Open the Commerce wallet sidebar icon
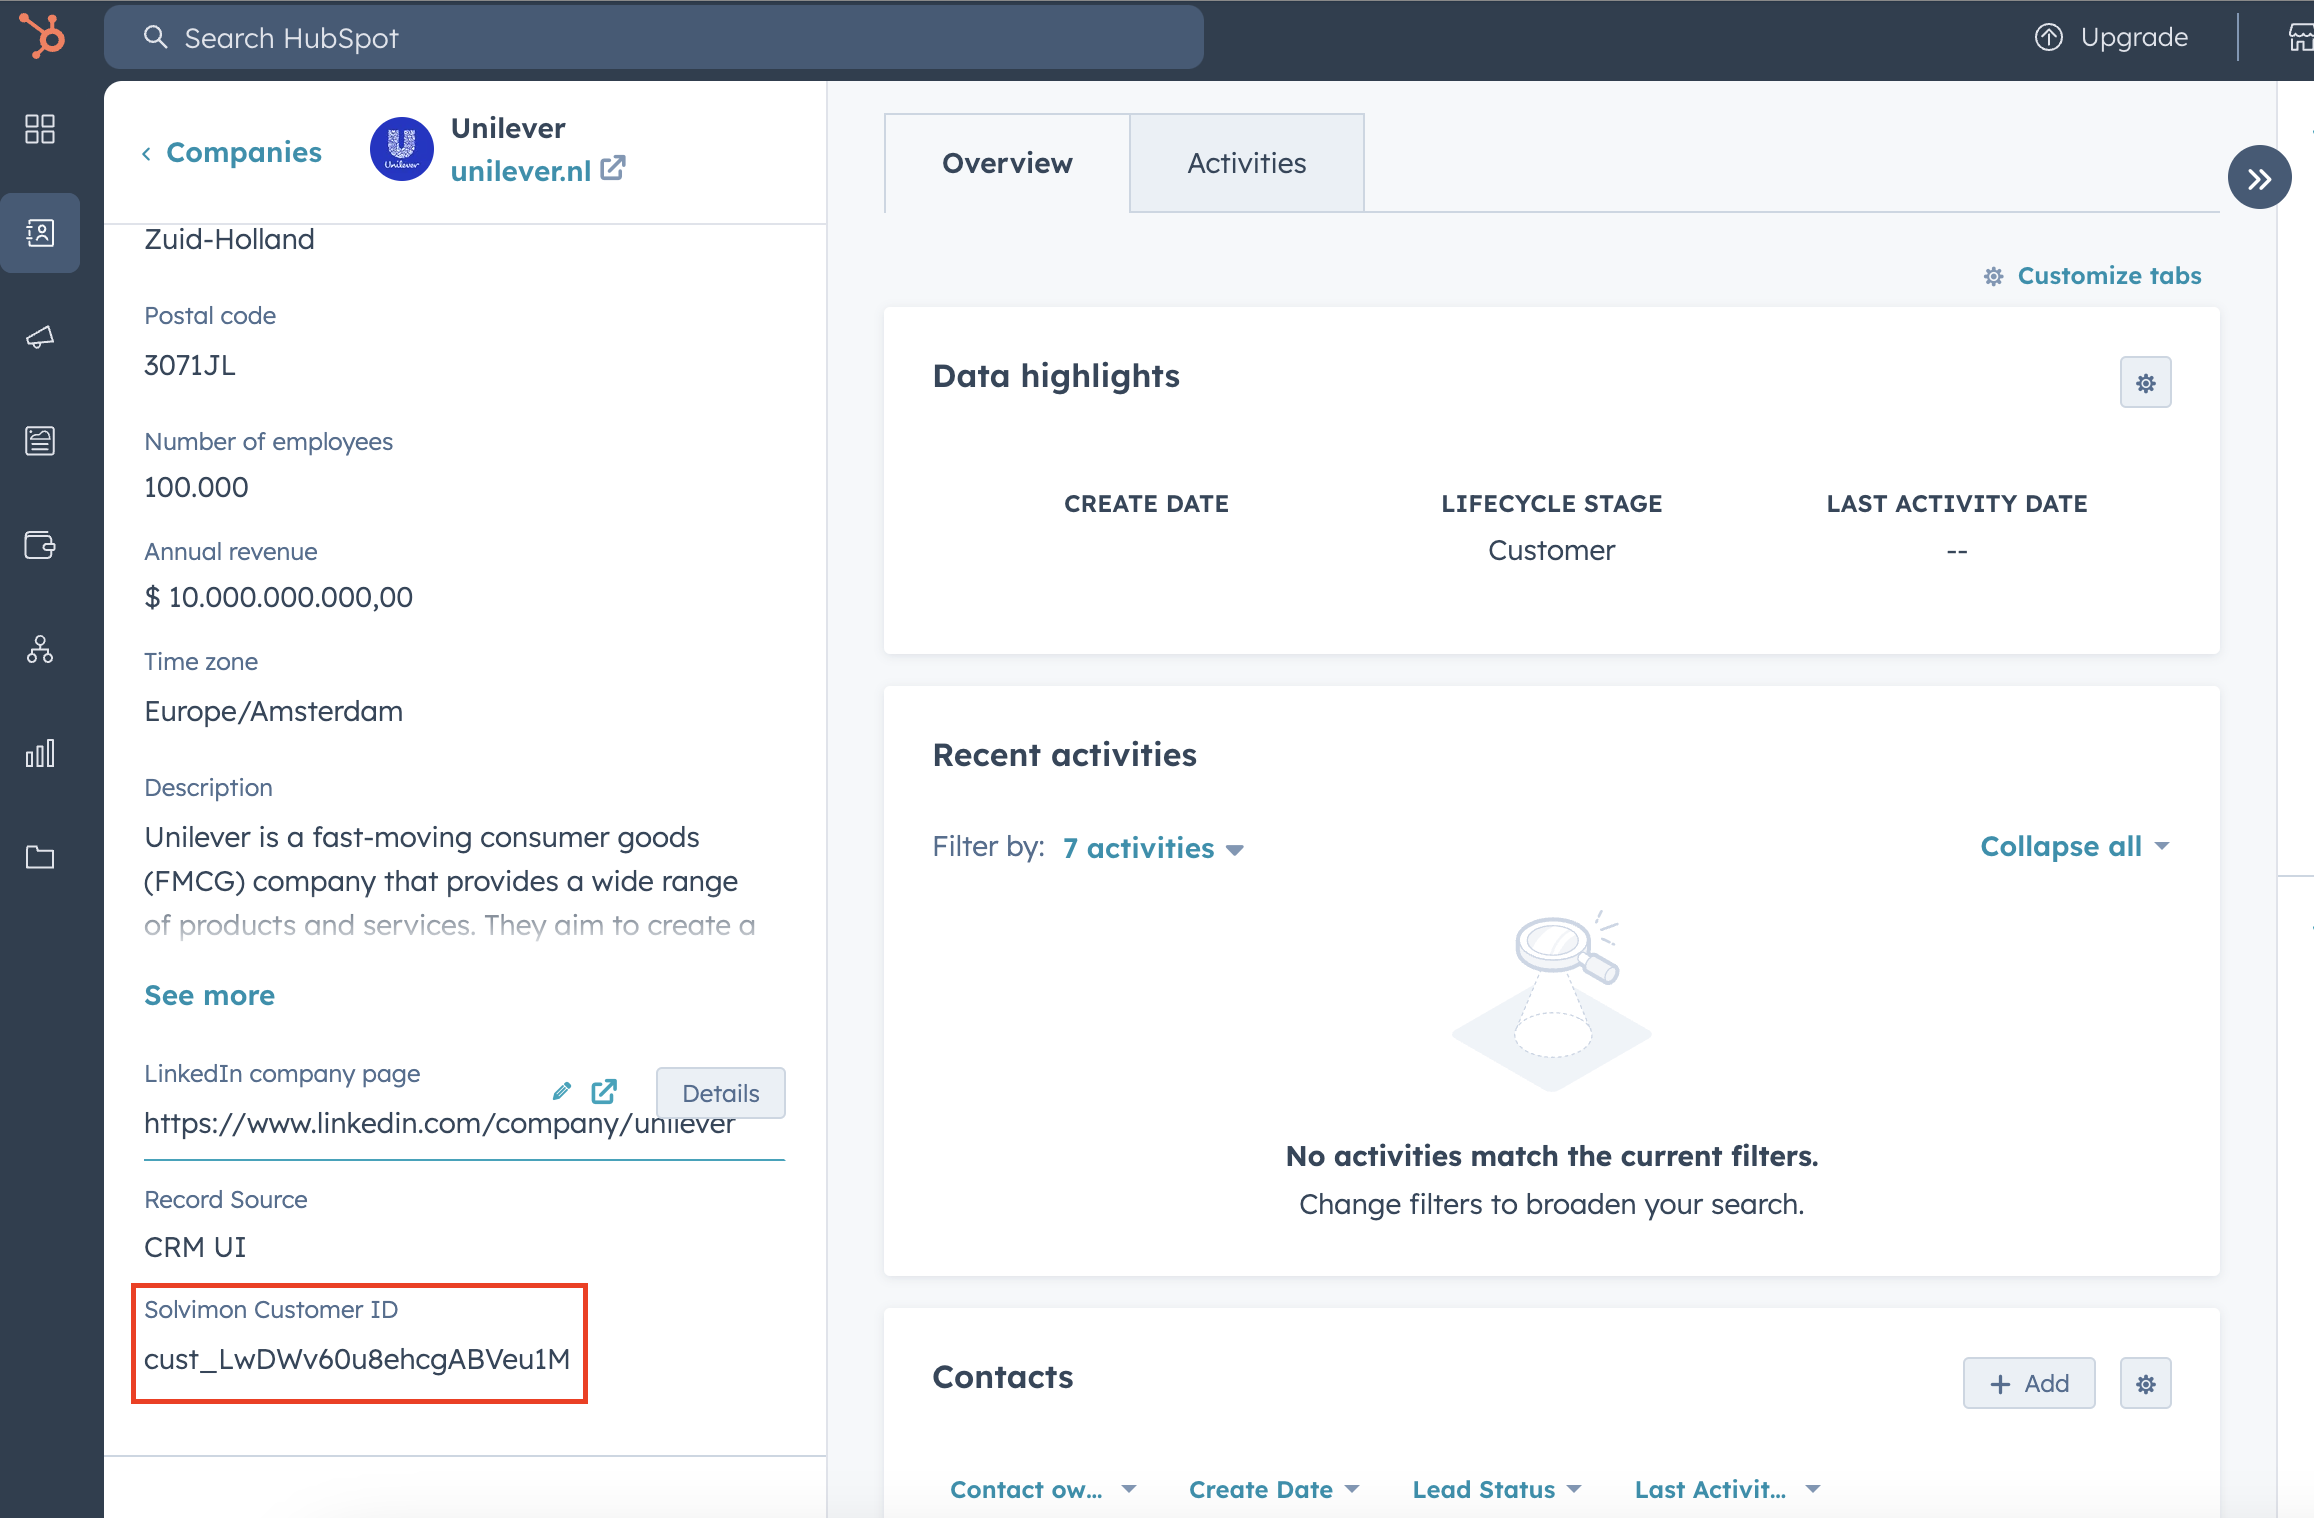Screen dimensions: 2314x1518 pos(40,545)
